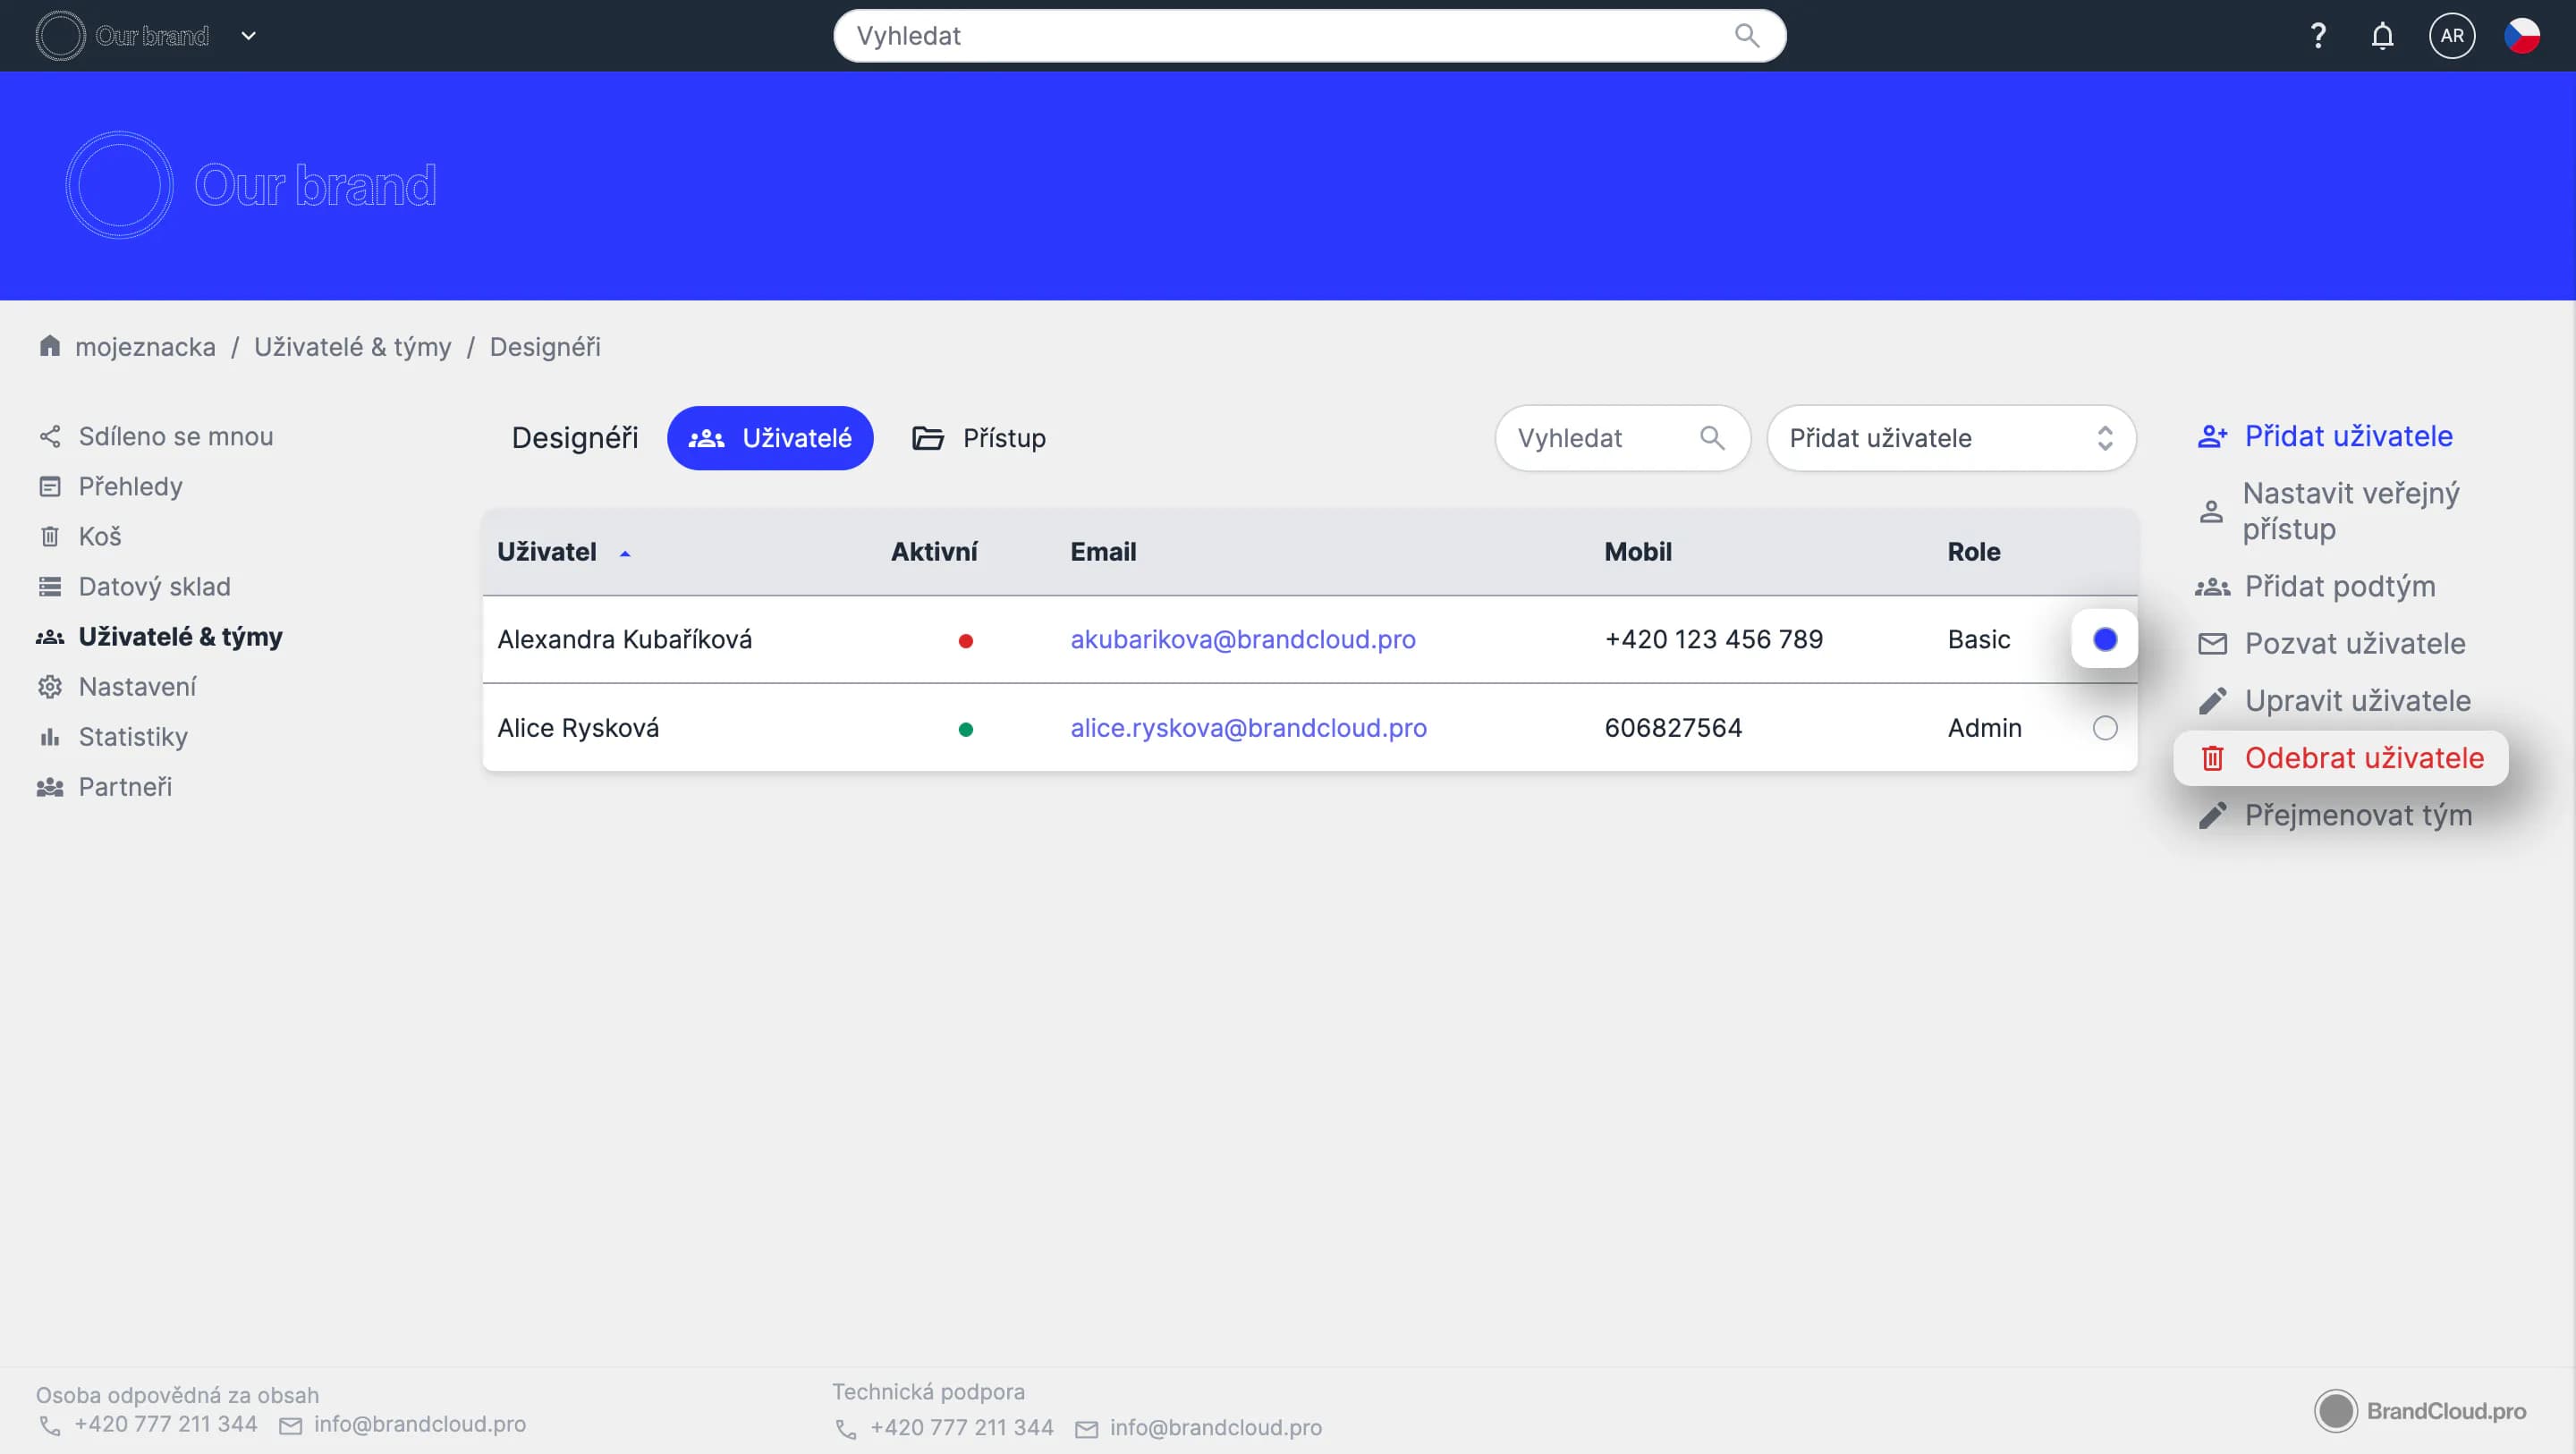Expand the Our brand chevron dropdown
Image resolution: width=2576 pixels, height=1454 pixels.
[249, 36]
